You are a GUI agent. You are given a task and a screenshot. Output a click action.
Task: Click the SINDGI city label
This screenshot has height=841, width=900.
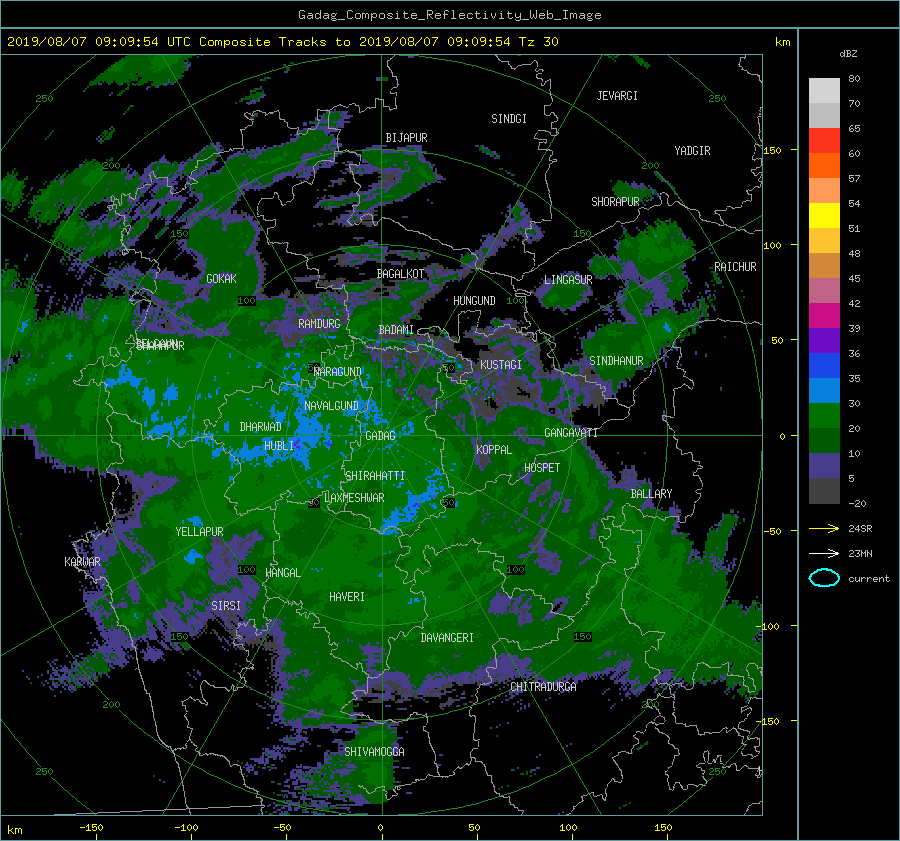point(509,119)
